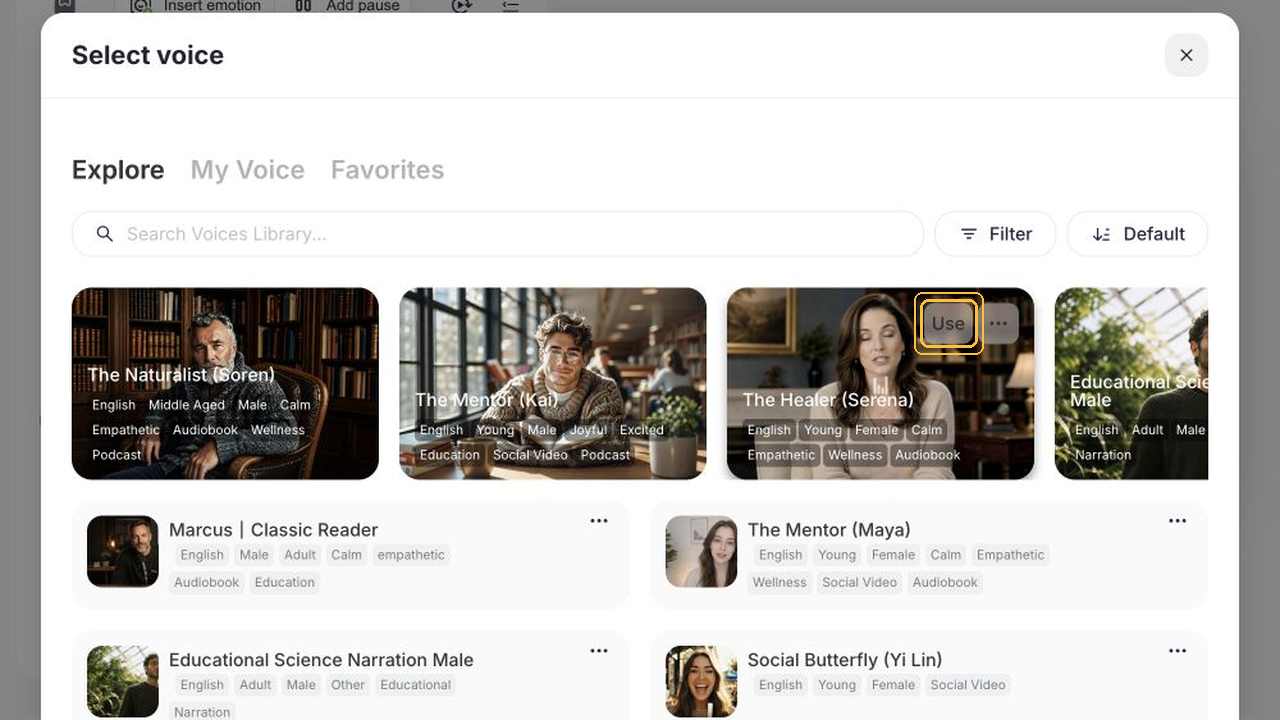Click the "Other" tag on Educational Science Narration row
This screenshot has height=720, width=1280.
[348, 685]
